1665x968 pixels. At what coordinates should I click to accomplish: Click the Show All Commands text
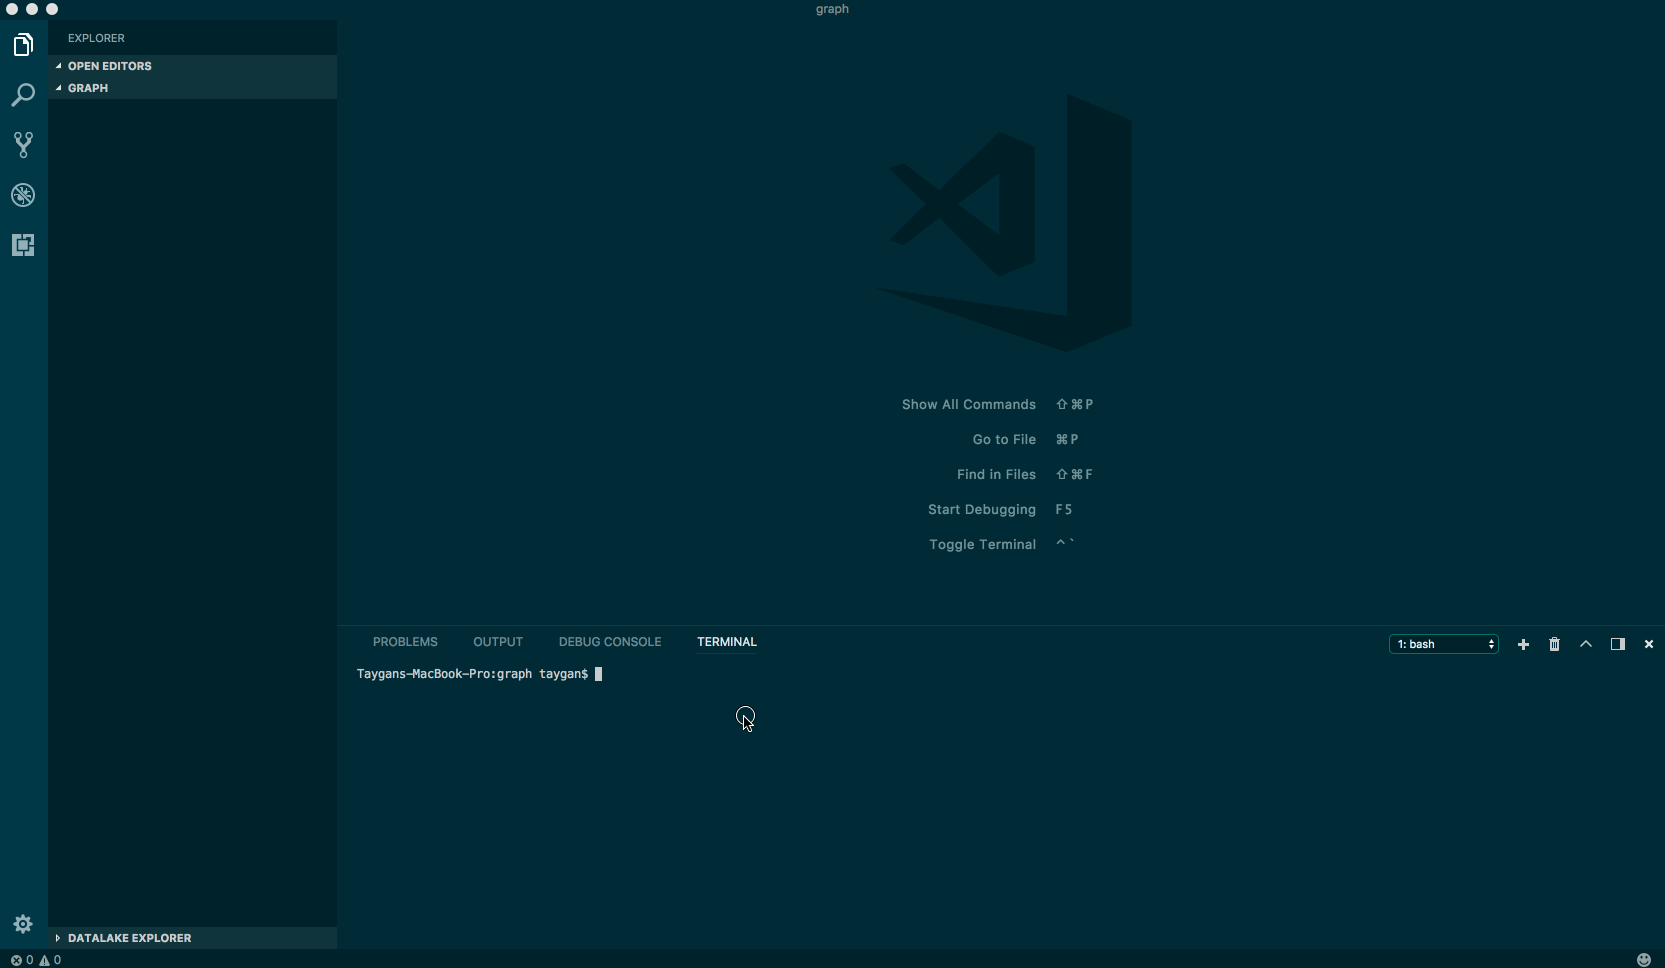[969, 405]
